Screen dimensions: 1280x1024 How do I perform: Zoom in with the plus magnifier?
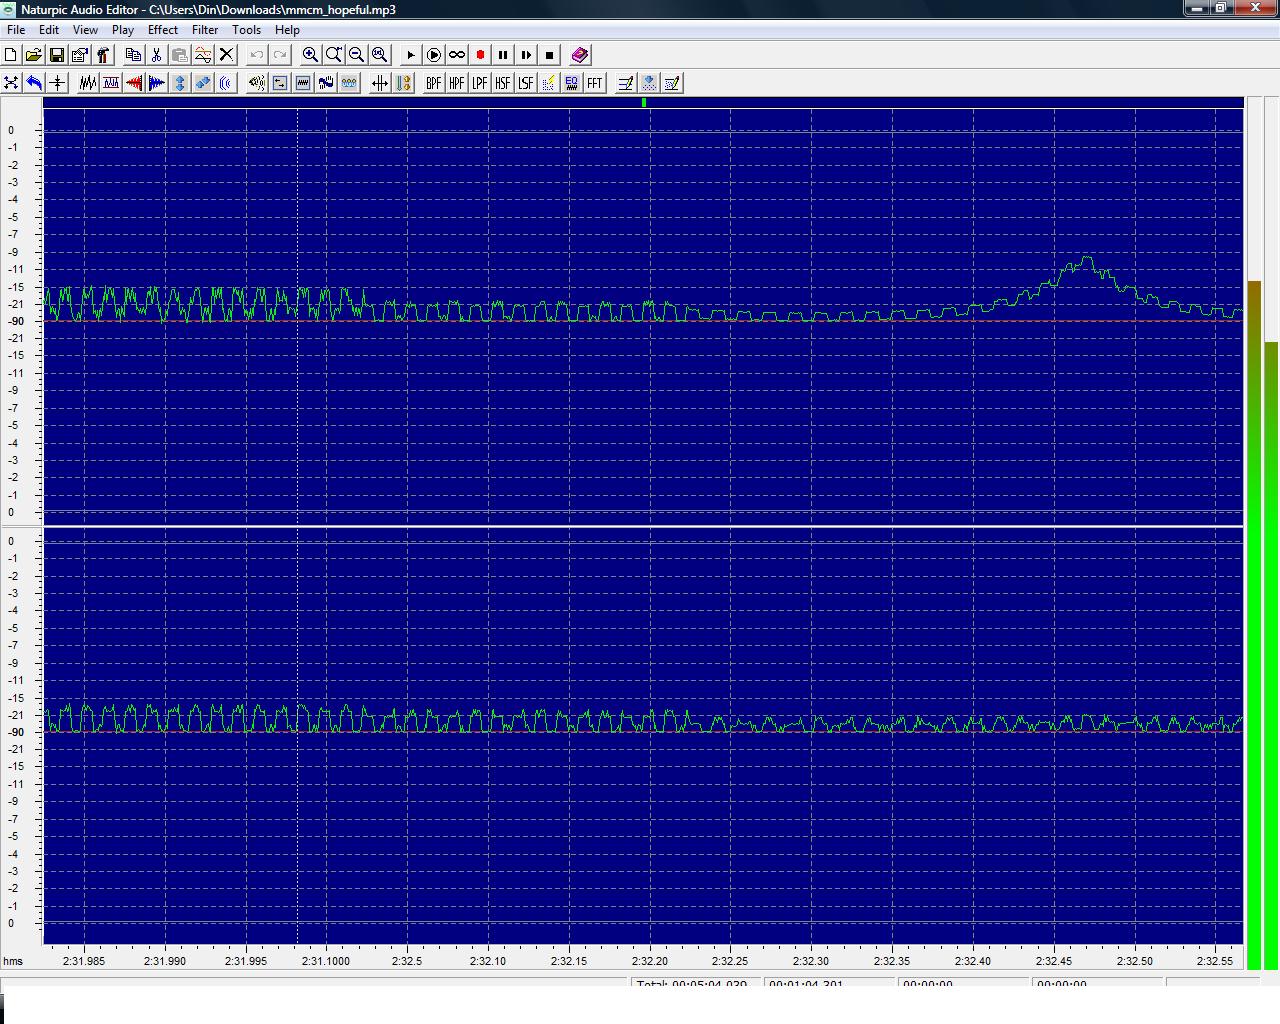(311, 55)
